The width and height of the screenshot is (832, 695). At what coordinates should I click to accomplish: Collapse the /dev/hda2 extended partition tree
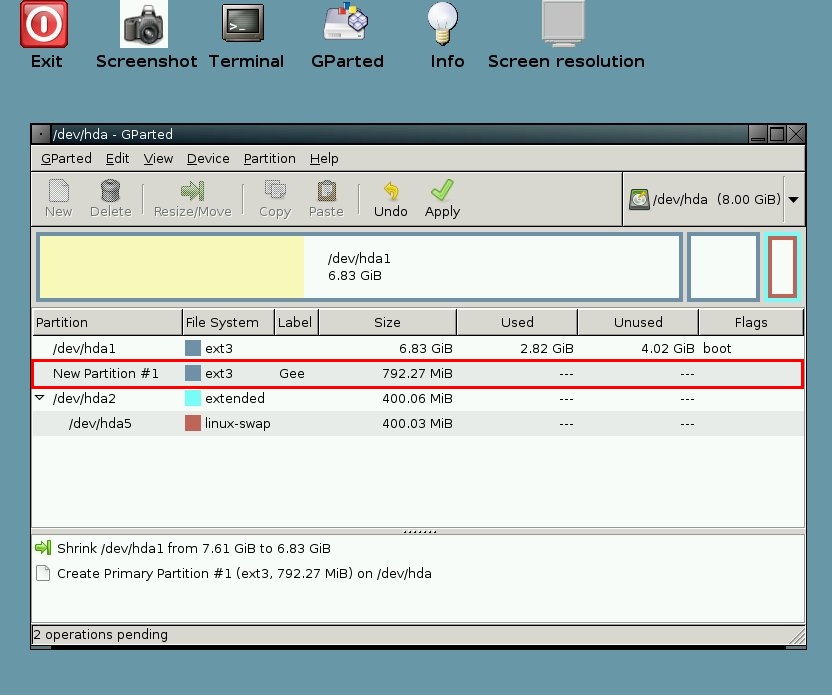40,397
